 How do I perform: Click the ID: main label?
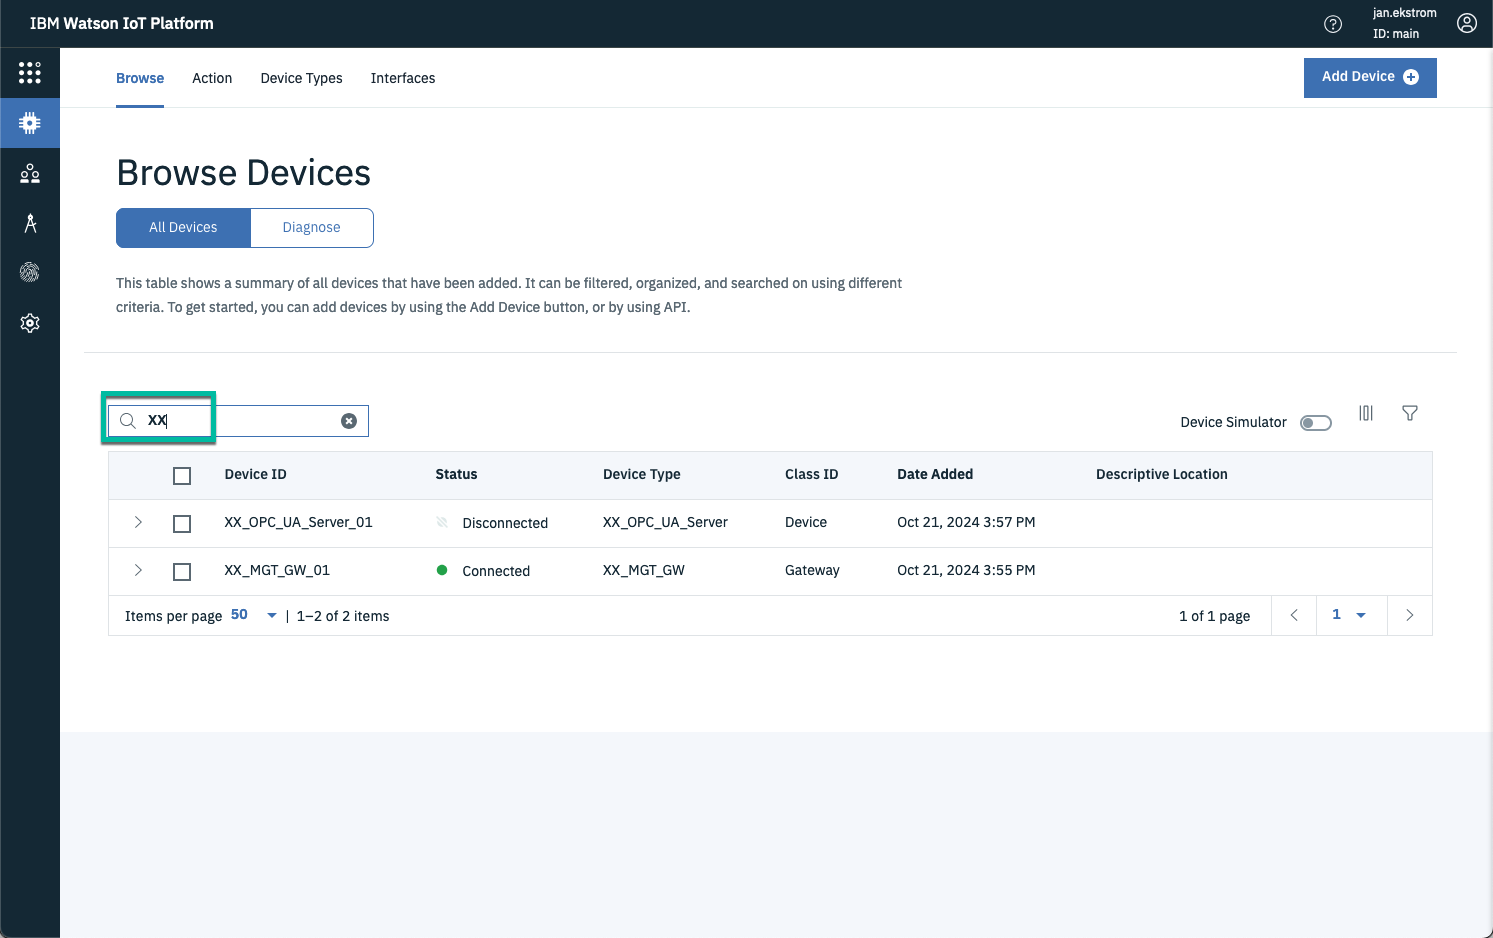(x=1396, y=34)
